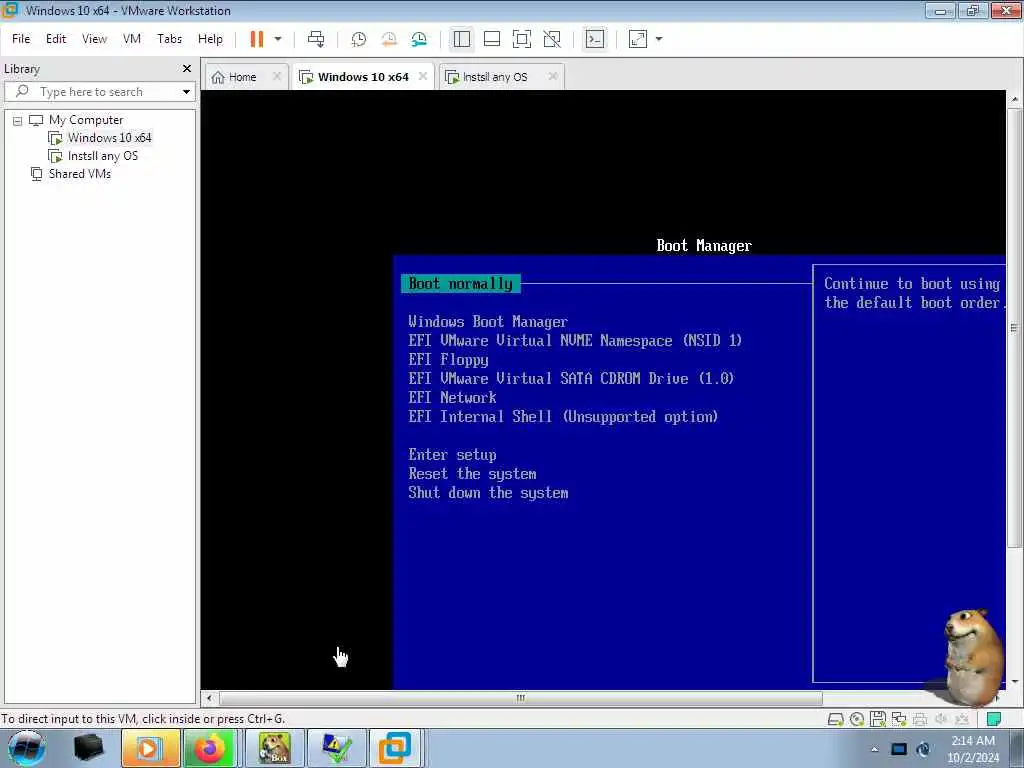1024x768 pixels.
Task: Select My Computer in the library
Action: [x=86, y=120]
